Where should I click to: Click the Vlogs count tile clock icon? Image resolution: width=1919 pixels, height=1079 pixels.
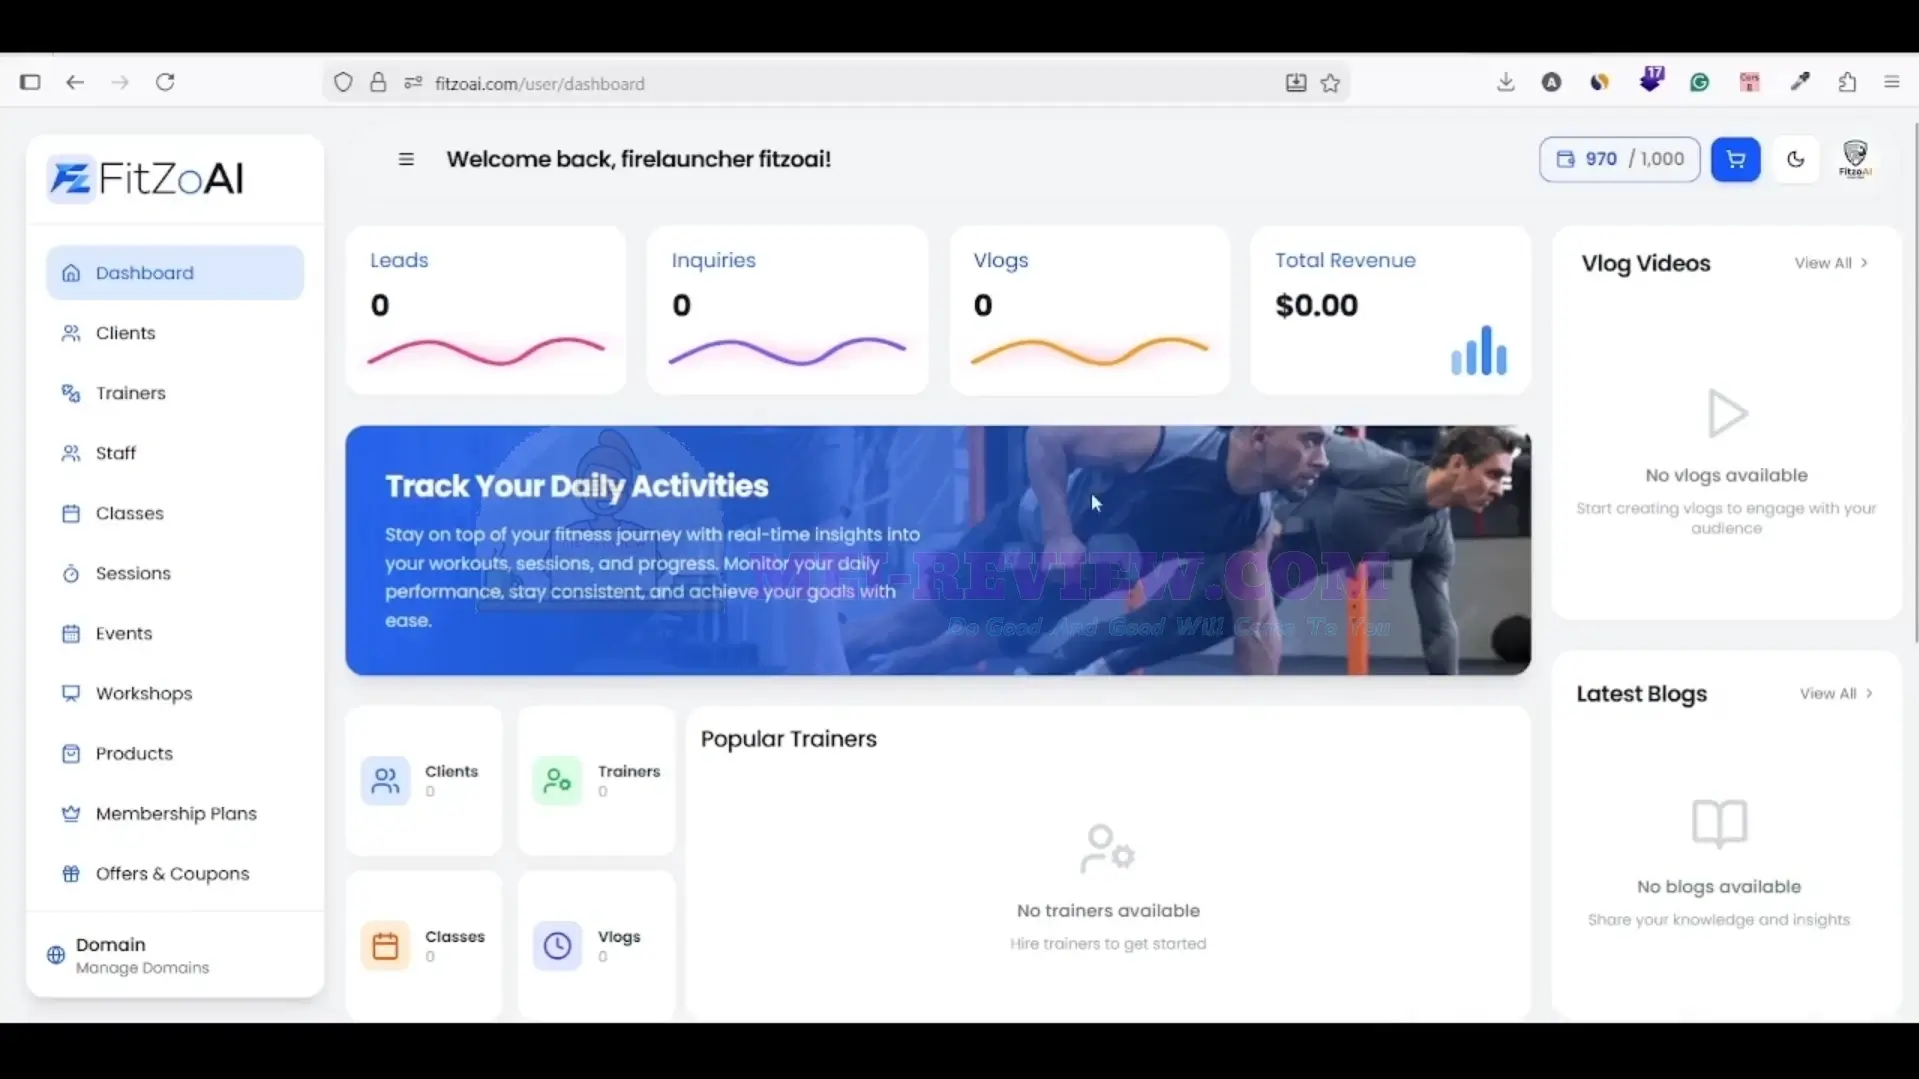click(x=557, y=945)
